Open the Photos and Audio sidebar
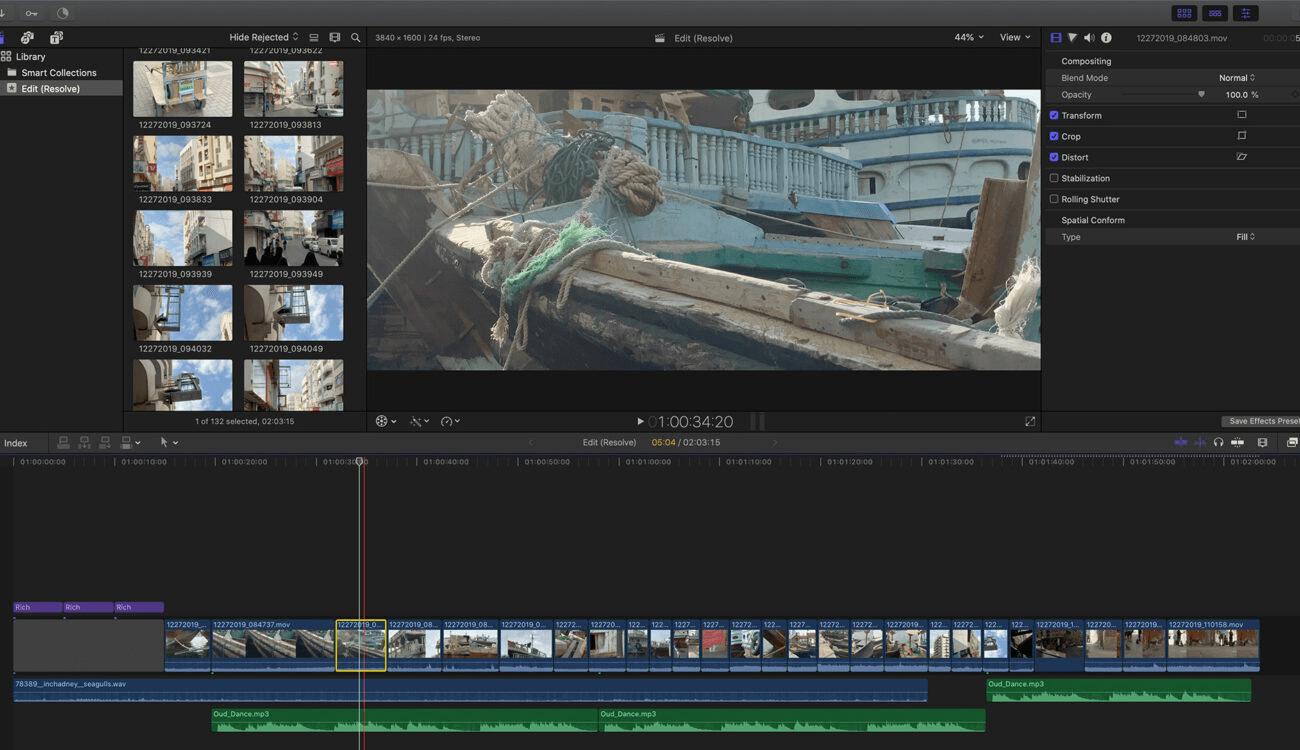The image size is (1300, 750). point(27,37)
